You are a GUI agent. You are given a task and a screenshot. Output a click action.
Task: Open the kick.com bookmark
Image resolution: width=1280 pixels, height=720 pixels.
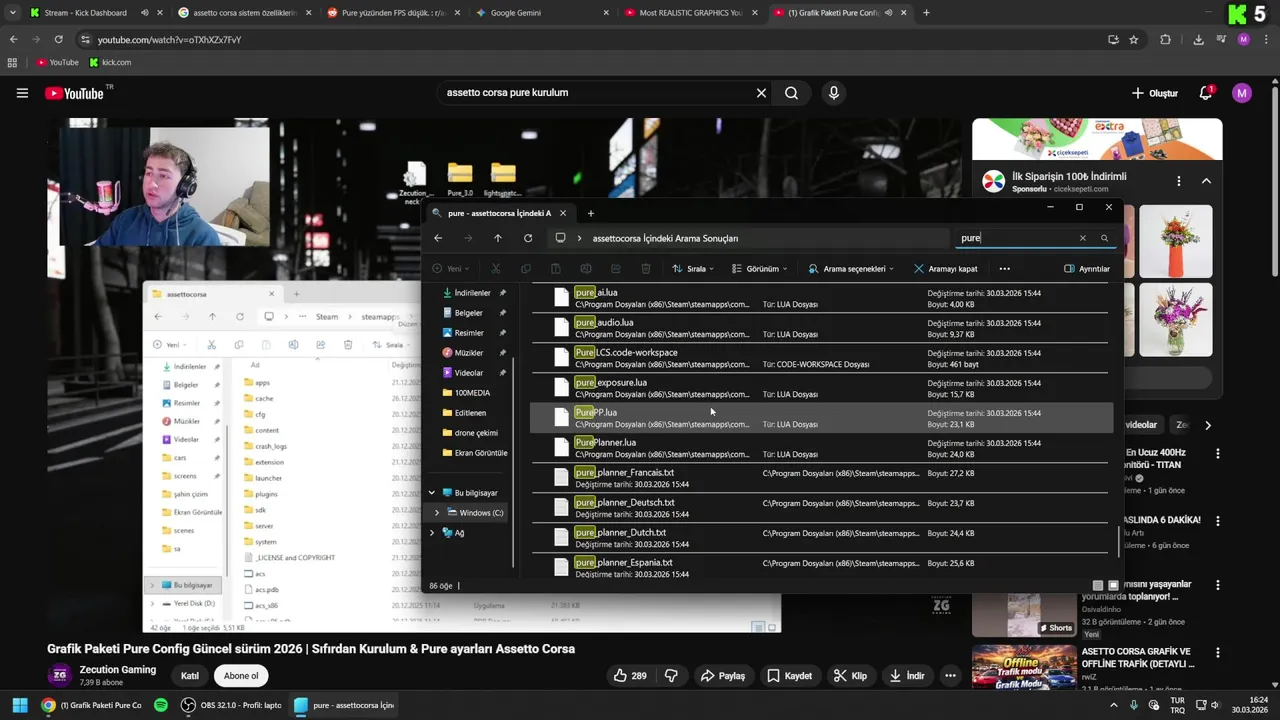tap(111, 62)
